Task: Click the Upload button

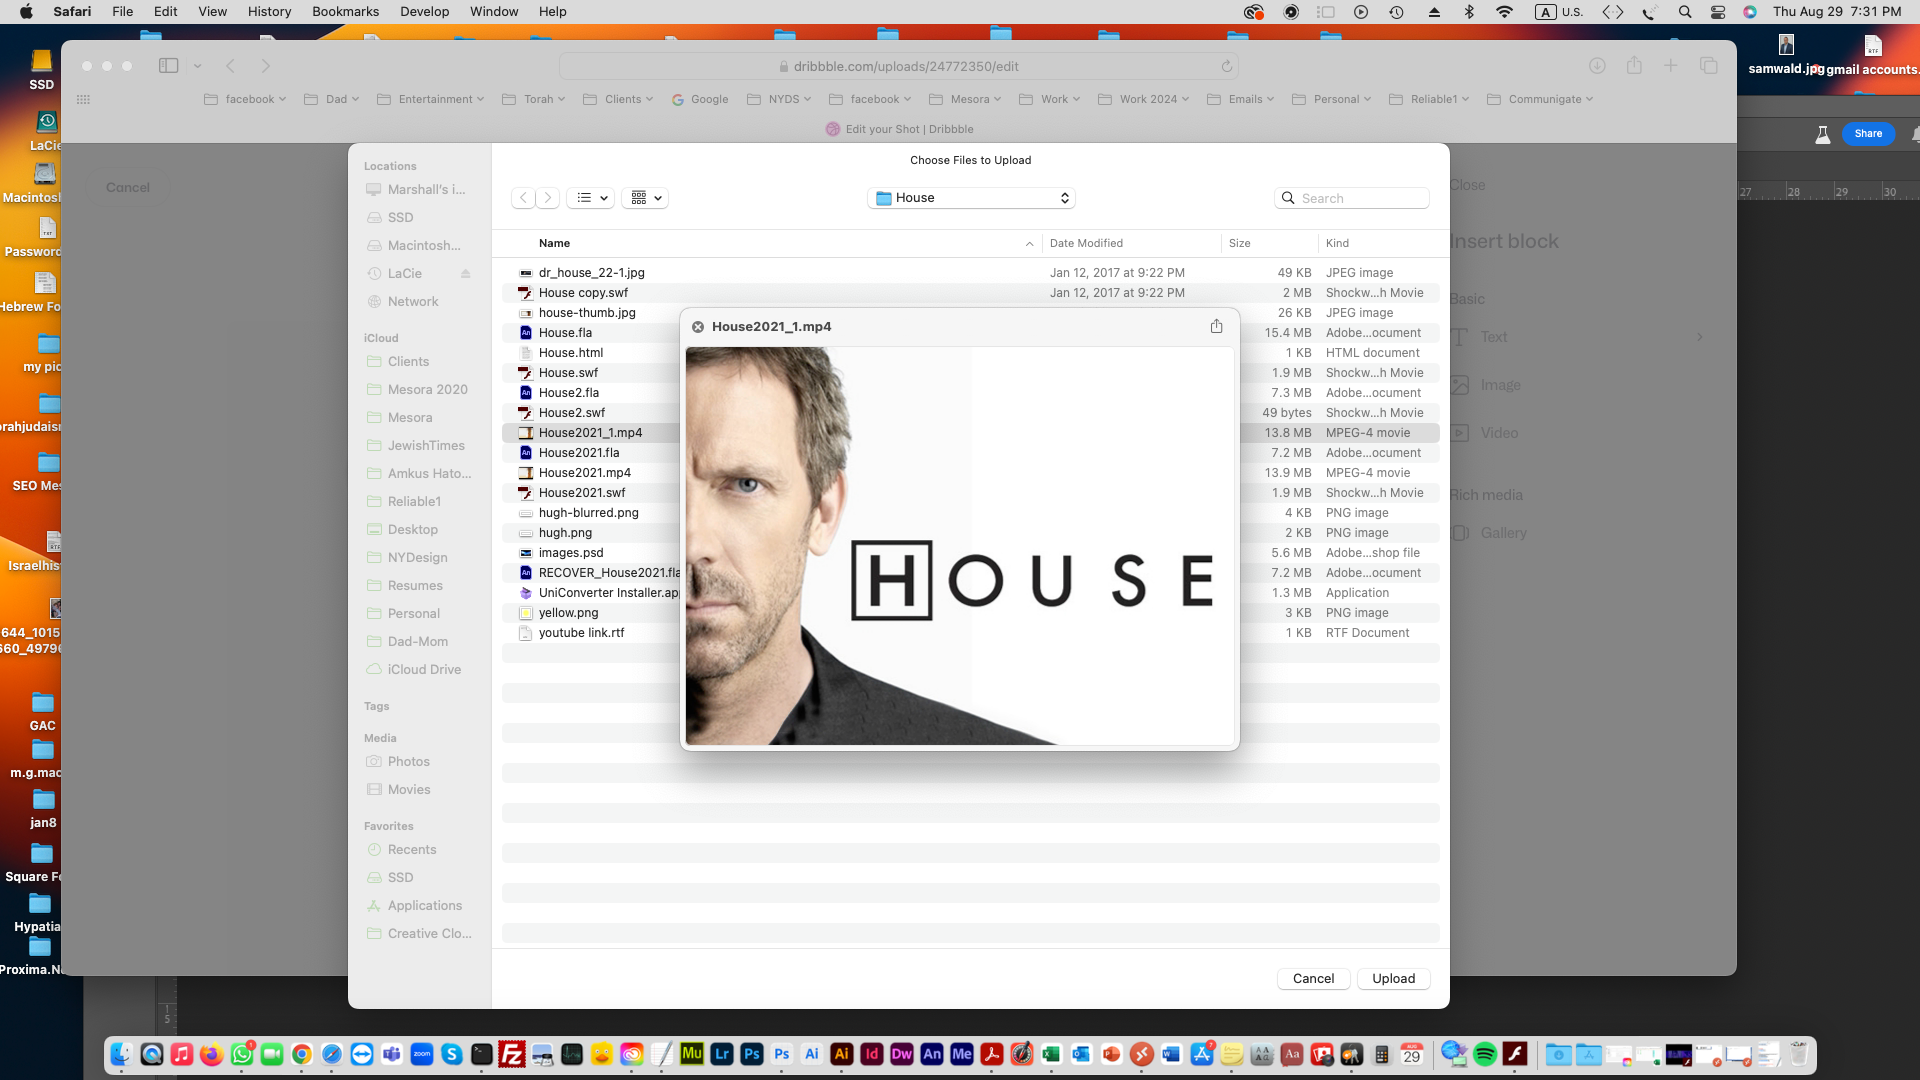Action: click(1392, 978)
